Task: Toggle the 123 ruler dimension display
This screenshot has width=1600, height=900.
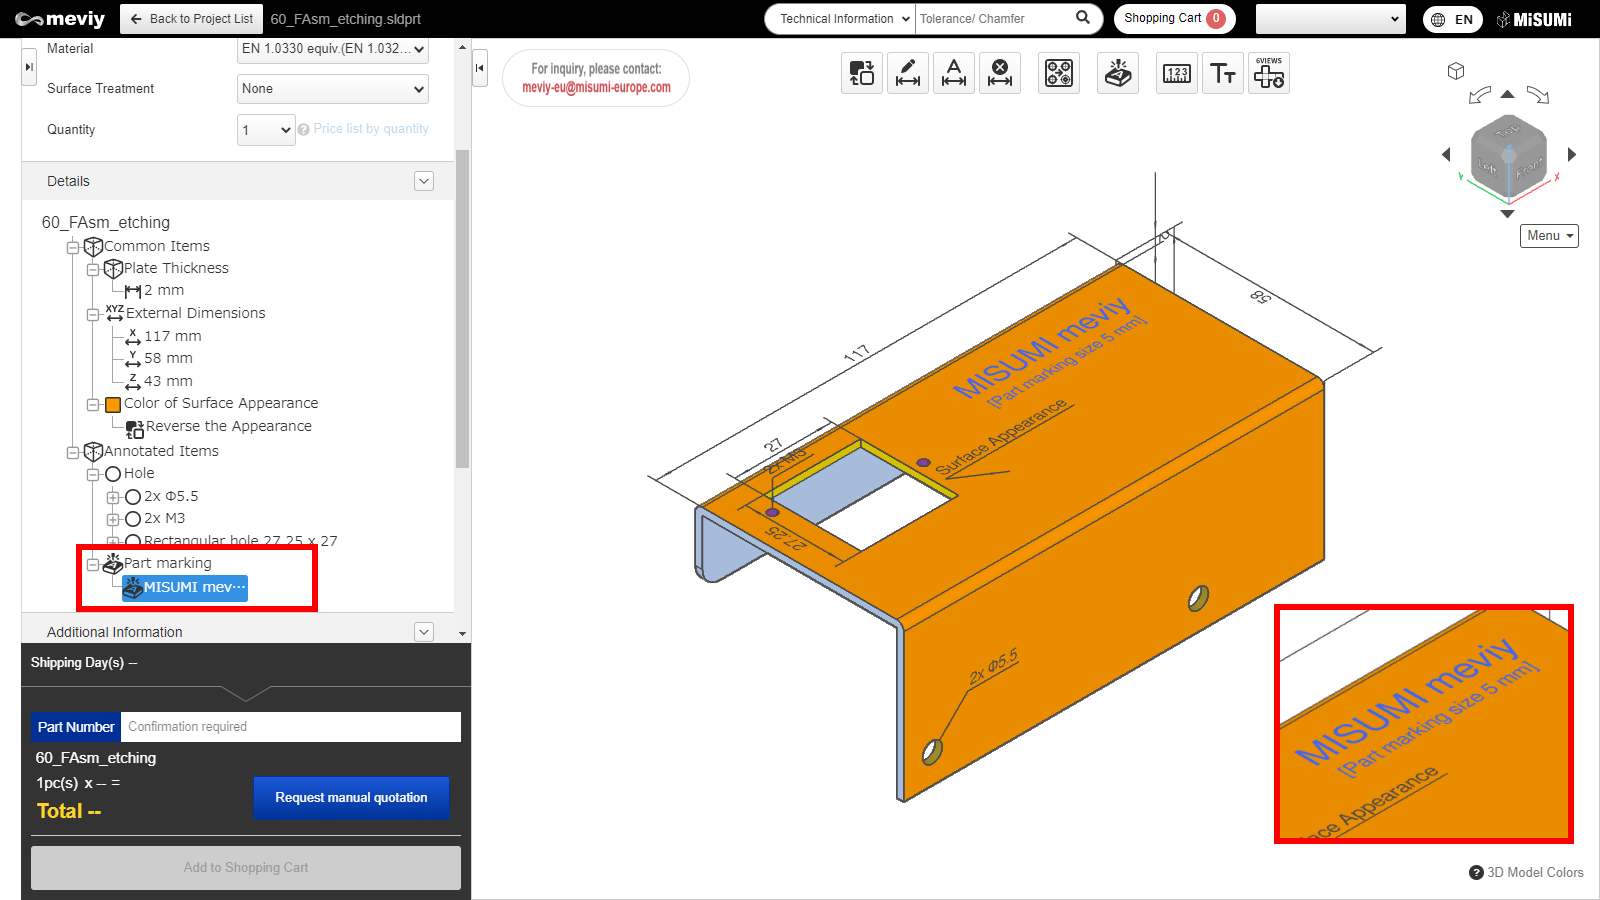Action: click(1177, 73)
